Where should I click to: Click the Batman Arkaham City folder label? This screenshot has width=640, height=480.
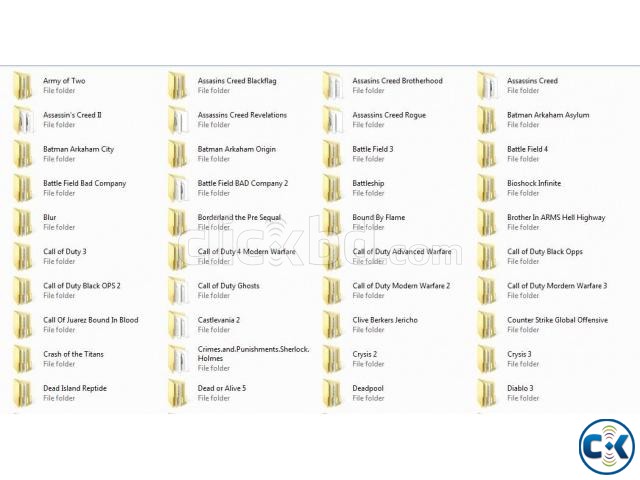(x=78, y=149)
